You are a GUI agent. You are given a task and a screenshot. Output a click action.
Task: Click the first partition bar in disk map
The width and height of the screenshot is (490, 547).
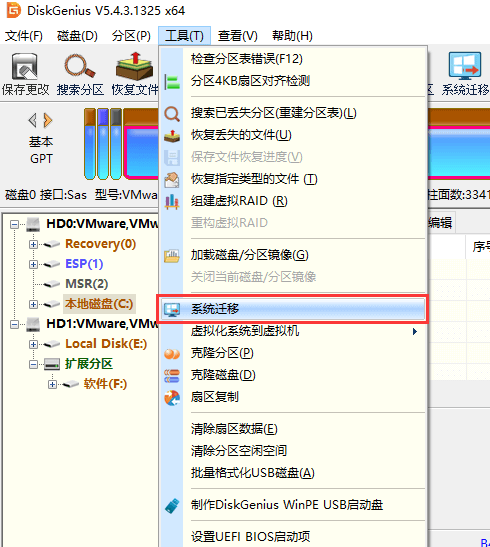click(90, 144)
